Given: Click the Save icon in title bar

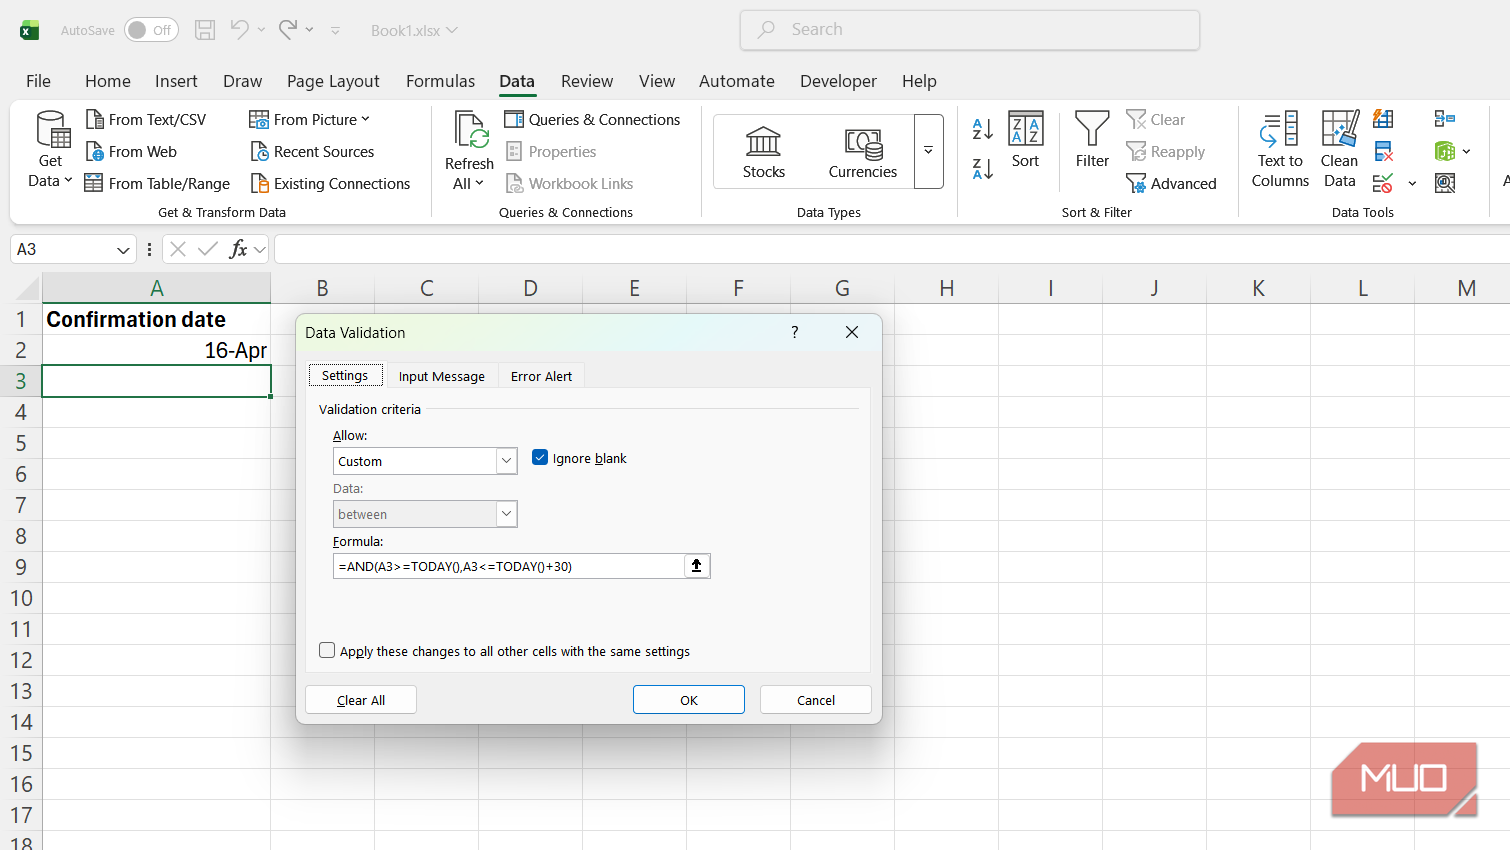Looking at the screenshot, I should (x=205, y=30).
